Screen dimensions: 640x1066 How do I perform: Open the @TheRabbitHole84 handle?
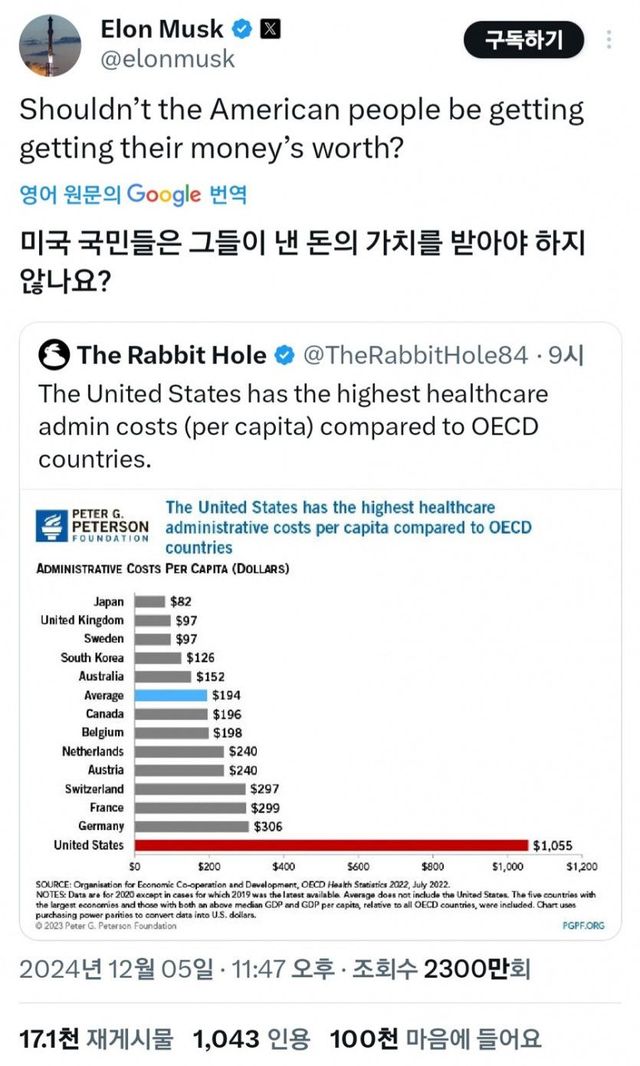pyautogui.click(x=416, y=355)
